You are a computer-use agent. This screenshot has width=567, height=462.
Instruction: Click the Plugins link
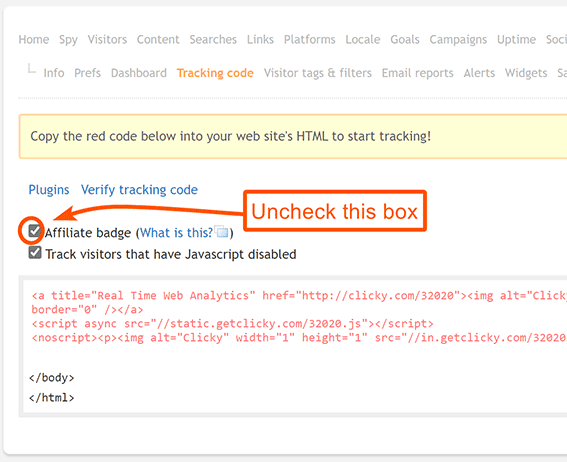click(49, 190)
